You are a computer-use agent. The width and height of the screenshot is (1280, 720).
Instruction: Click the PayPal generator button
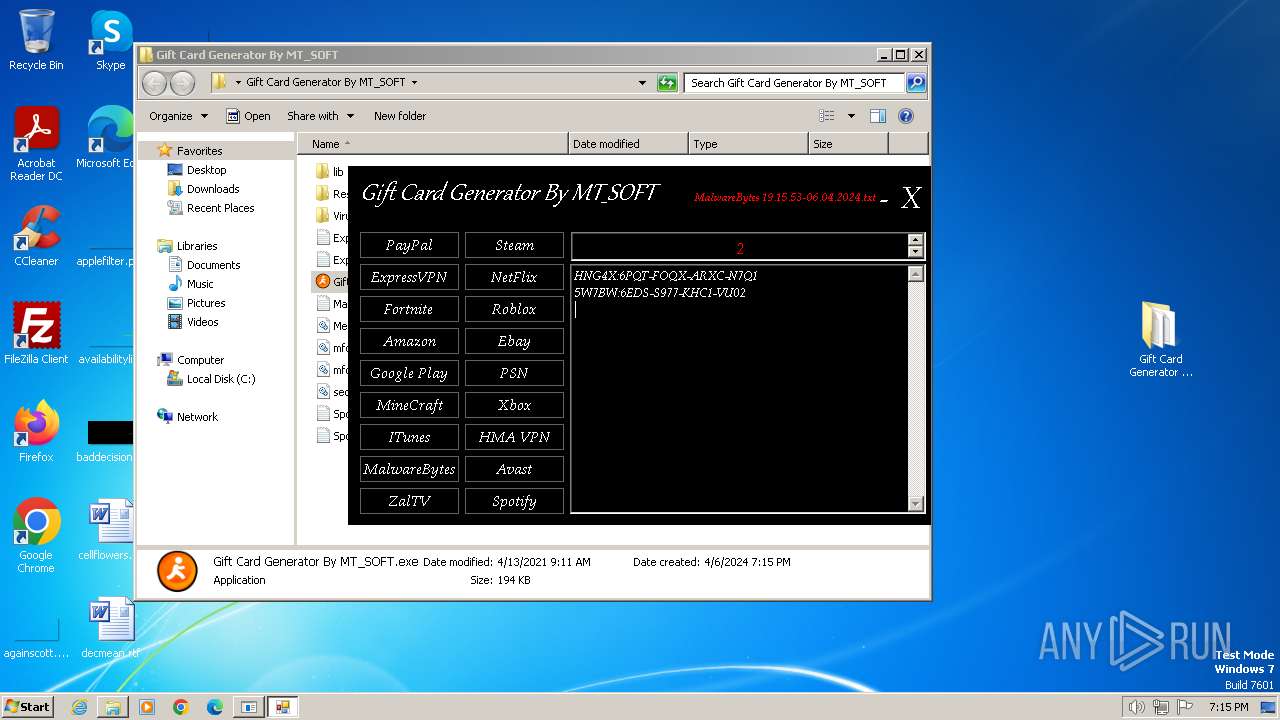point(409,245)
